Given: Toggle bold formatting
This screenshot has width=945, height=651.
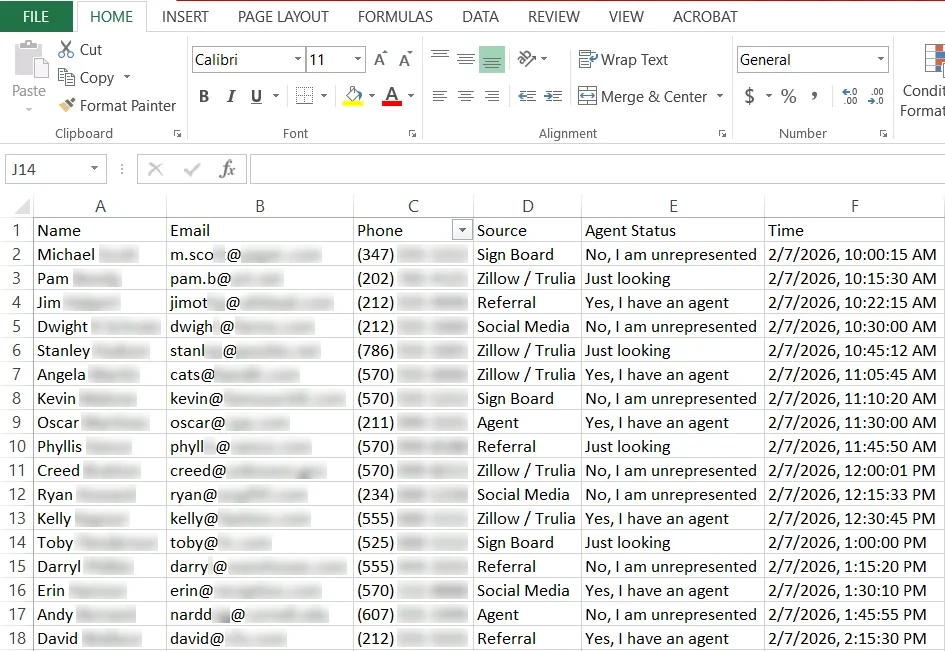Looking at the screenshot, I should point(204,96).
